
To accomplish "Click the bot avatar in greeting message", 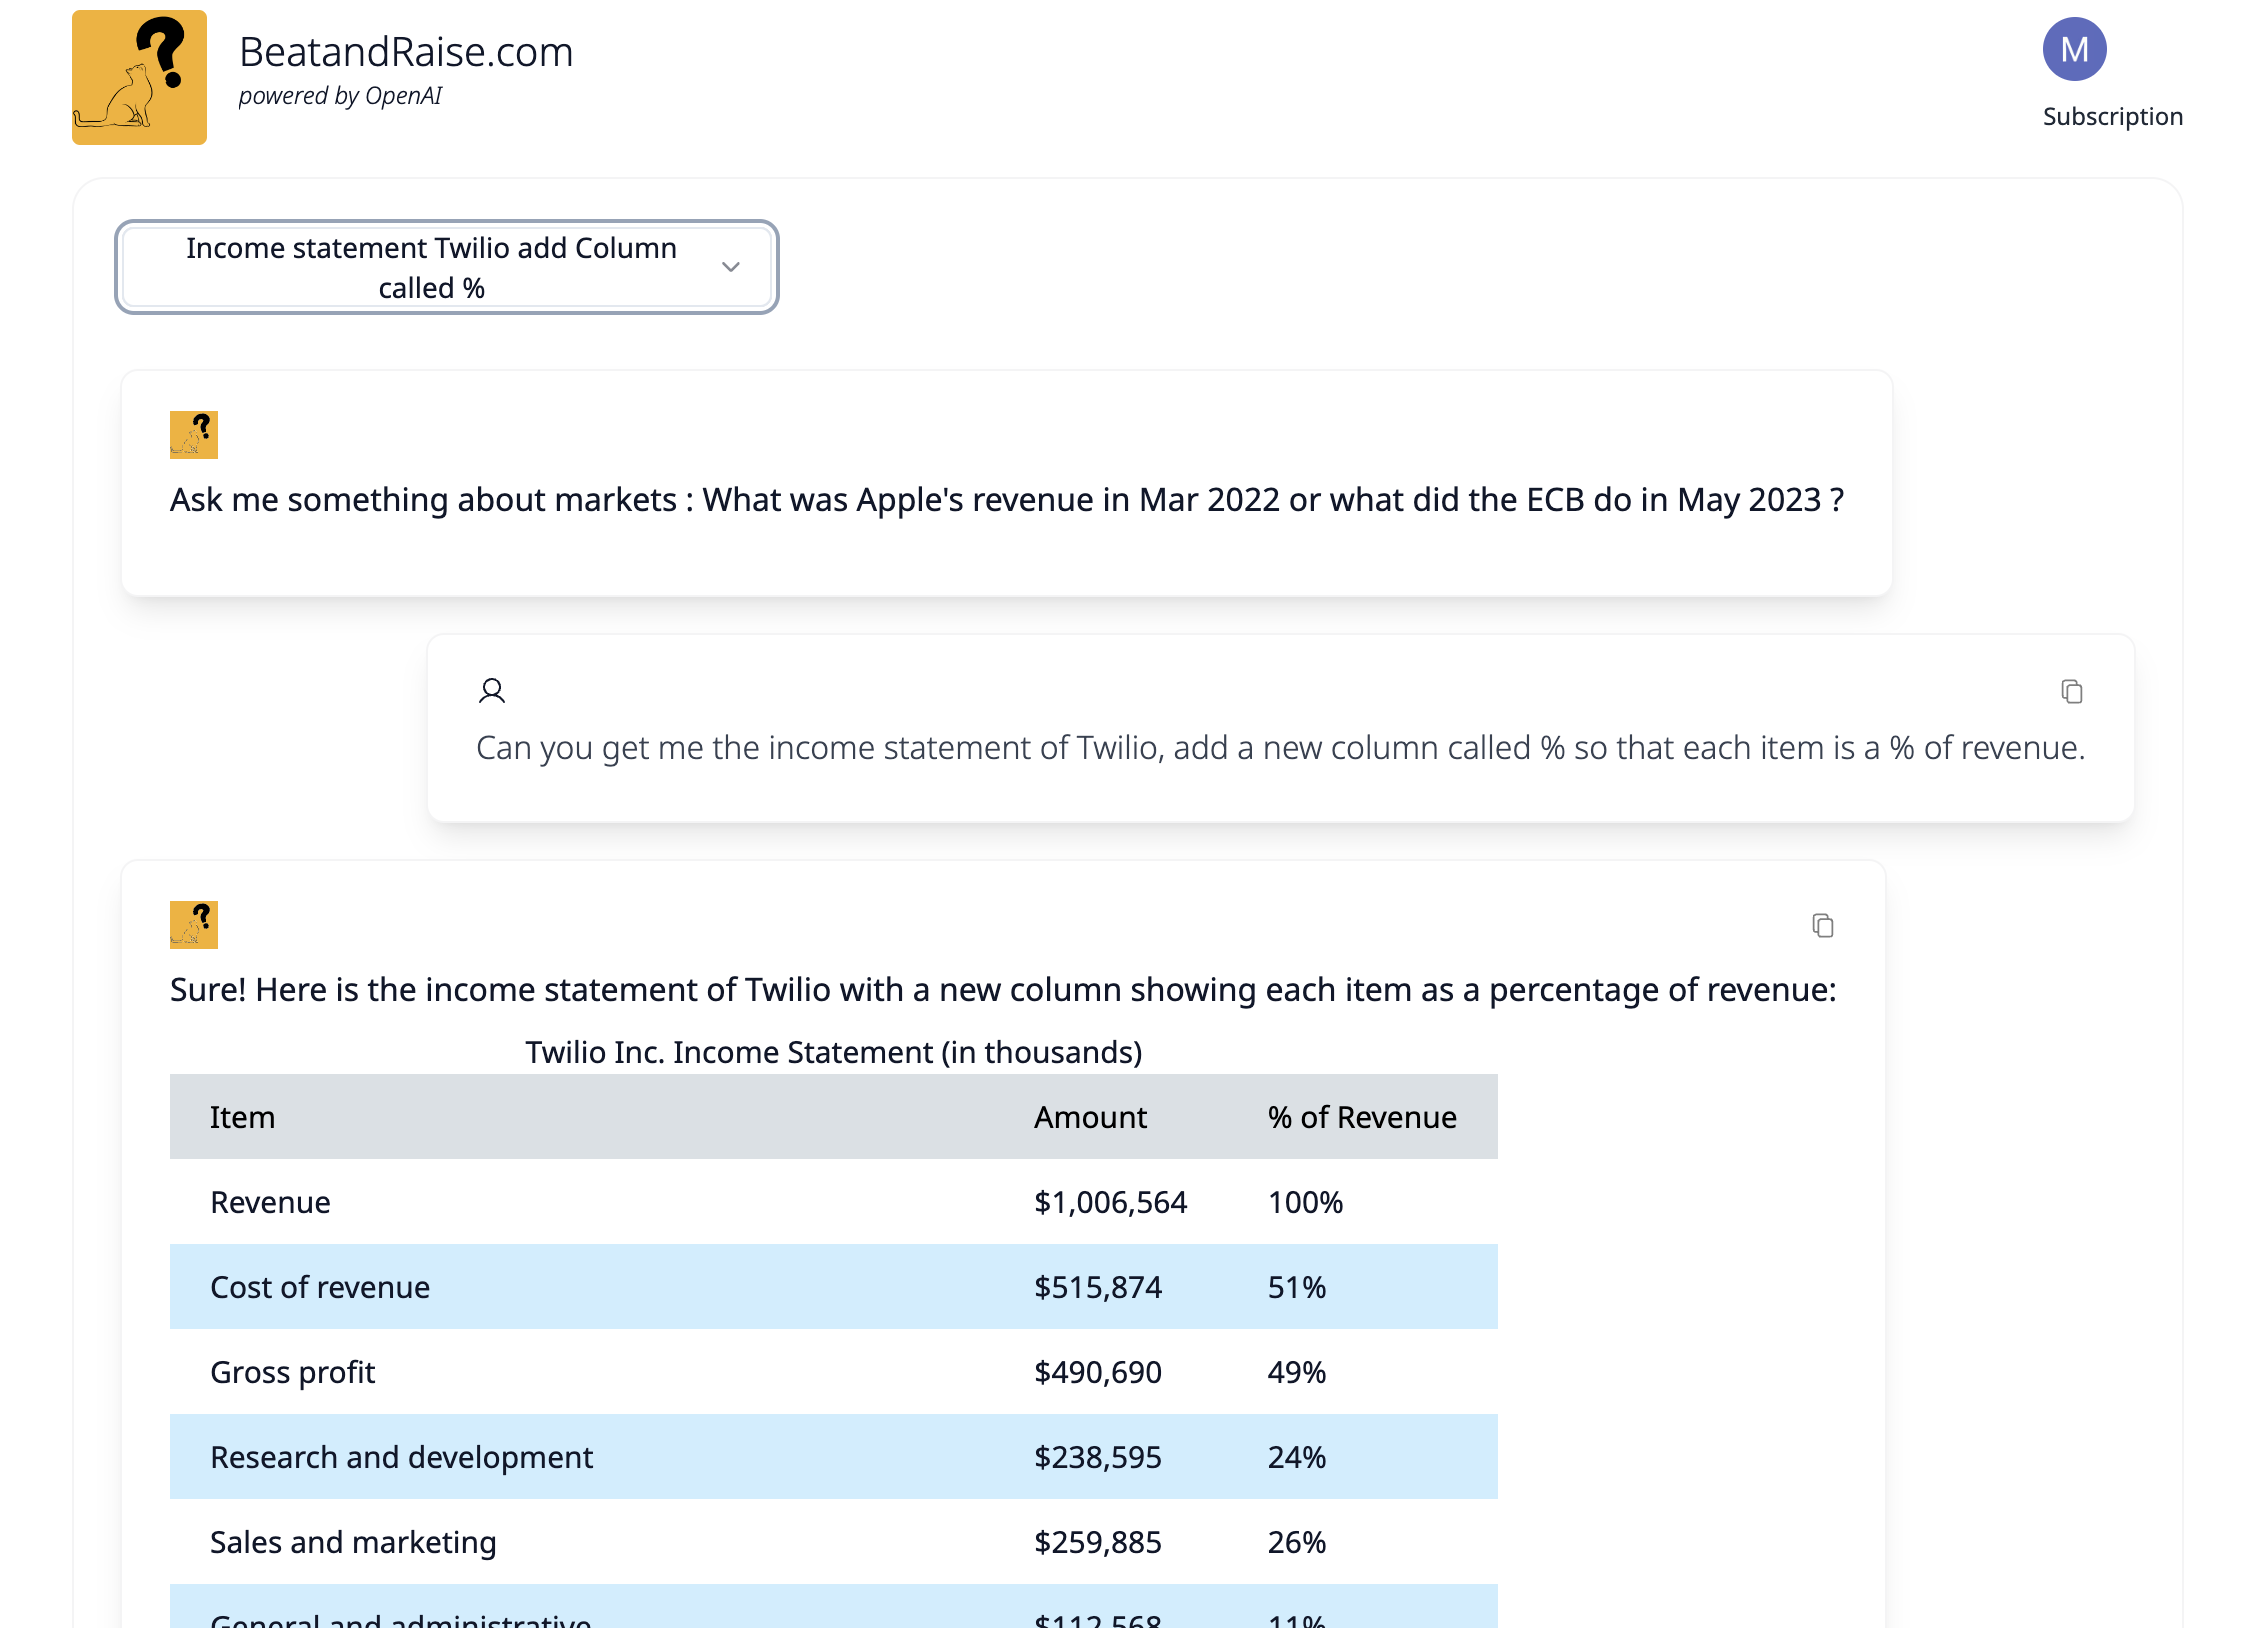I will click(194, 435).
